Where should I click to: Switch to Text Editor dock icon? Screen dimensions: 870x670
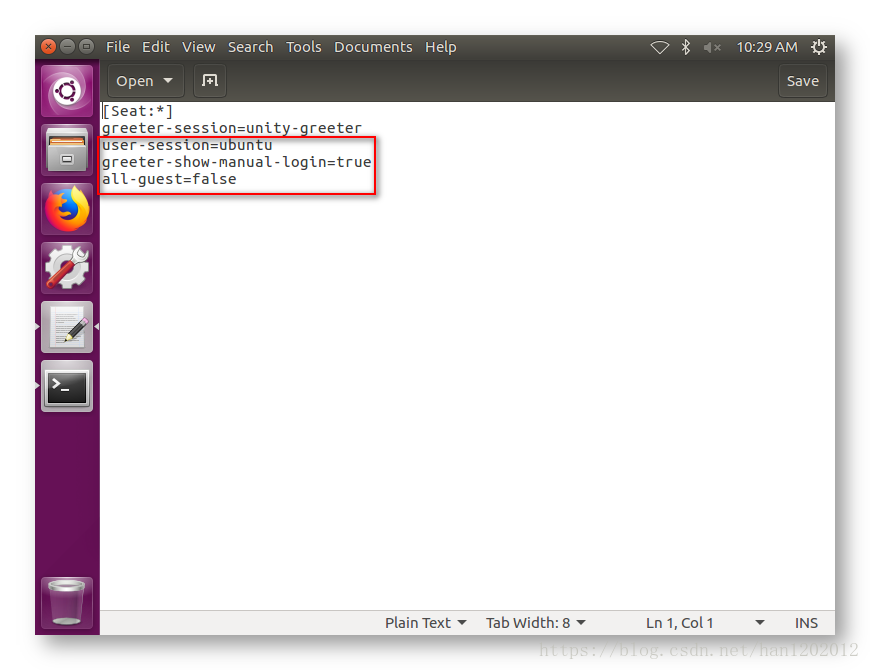pos(67,327)
